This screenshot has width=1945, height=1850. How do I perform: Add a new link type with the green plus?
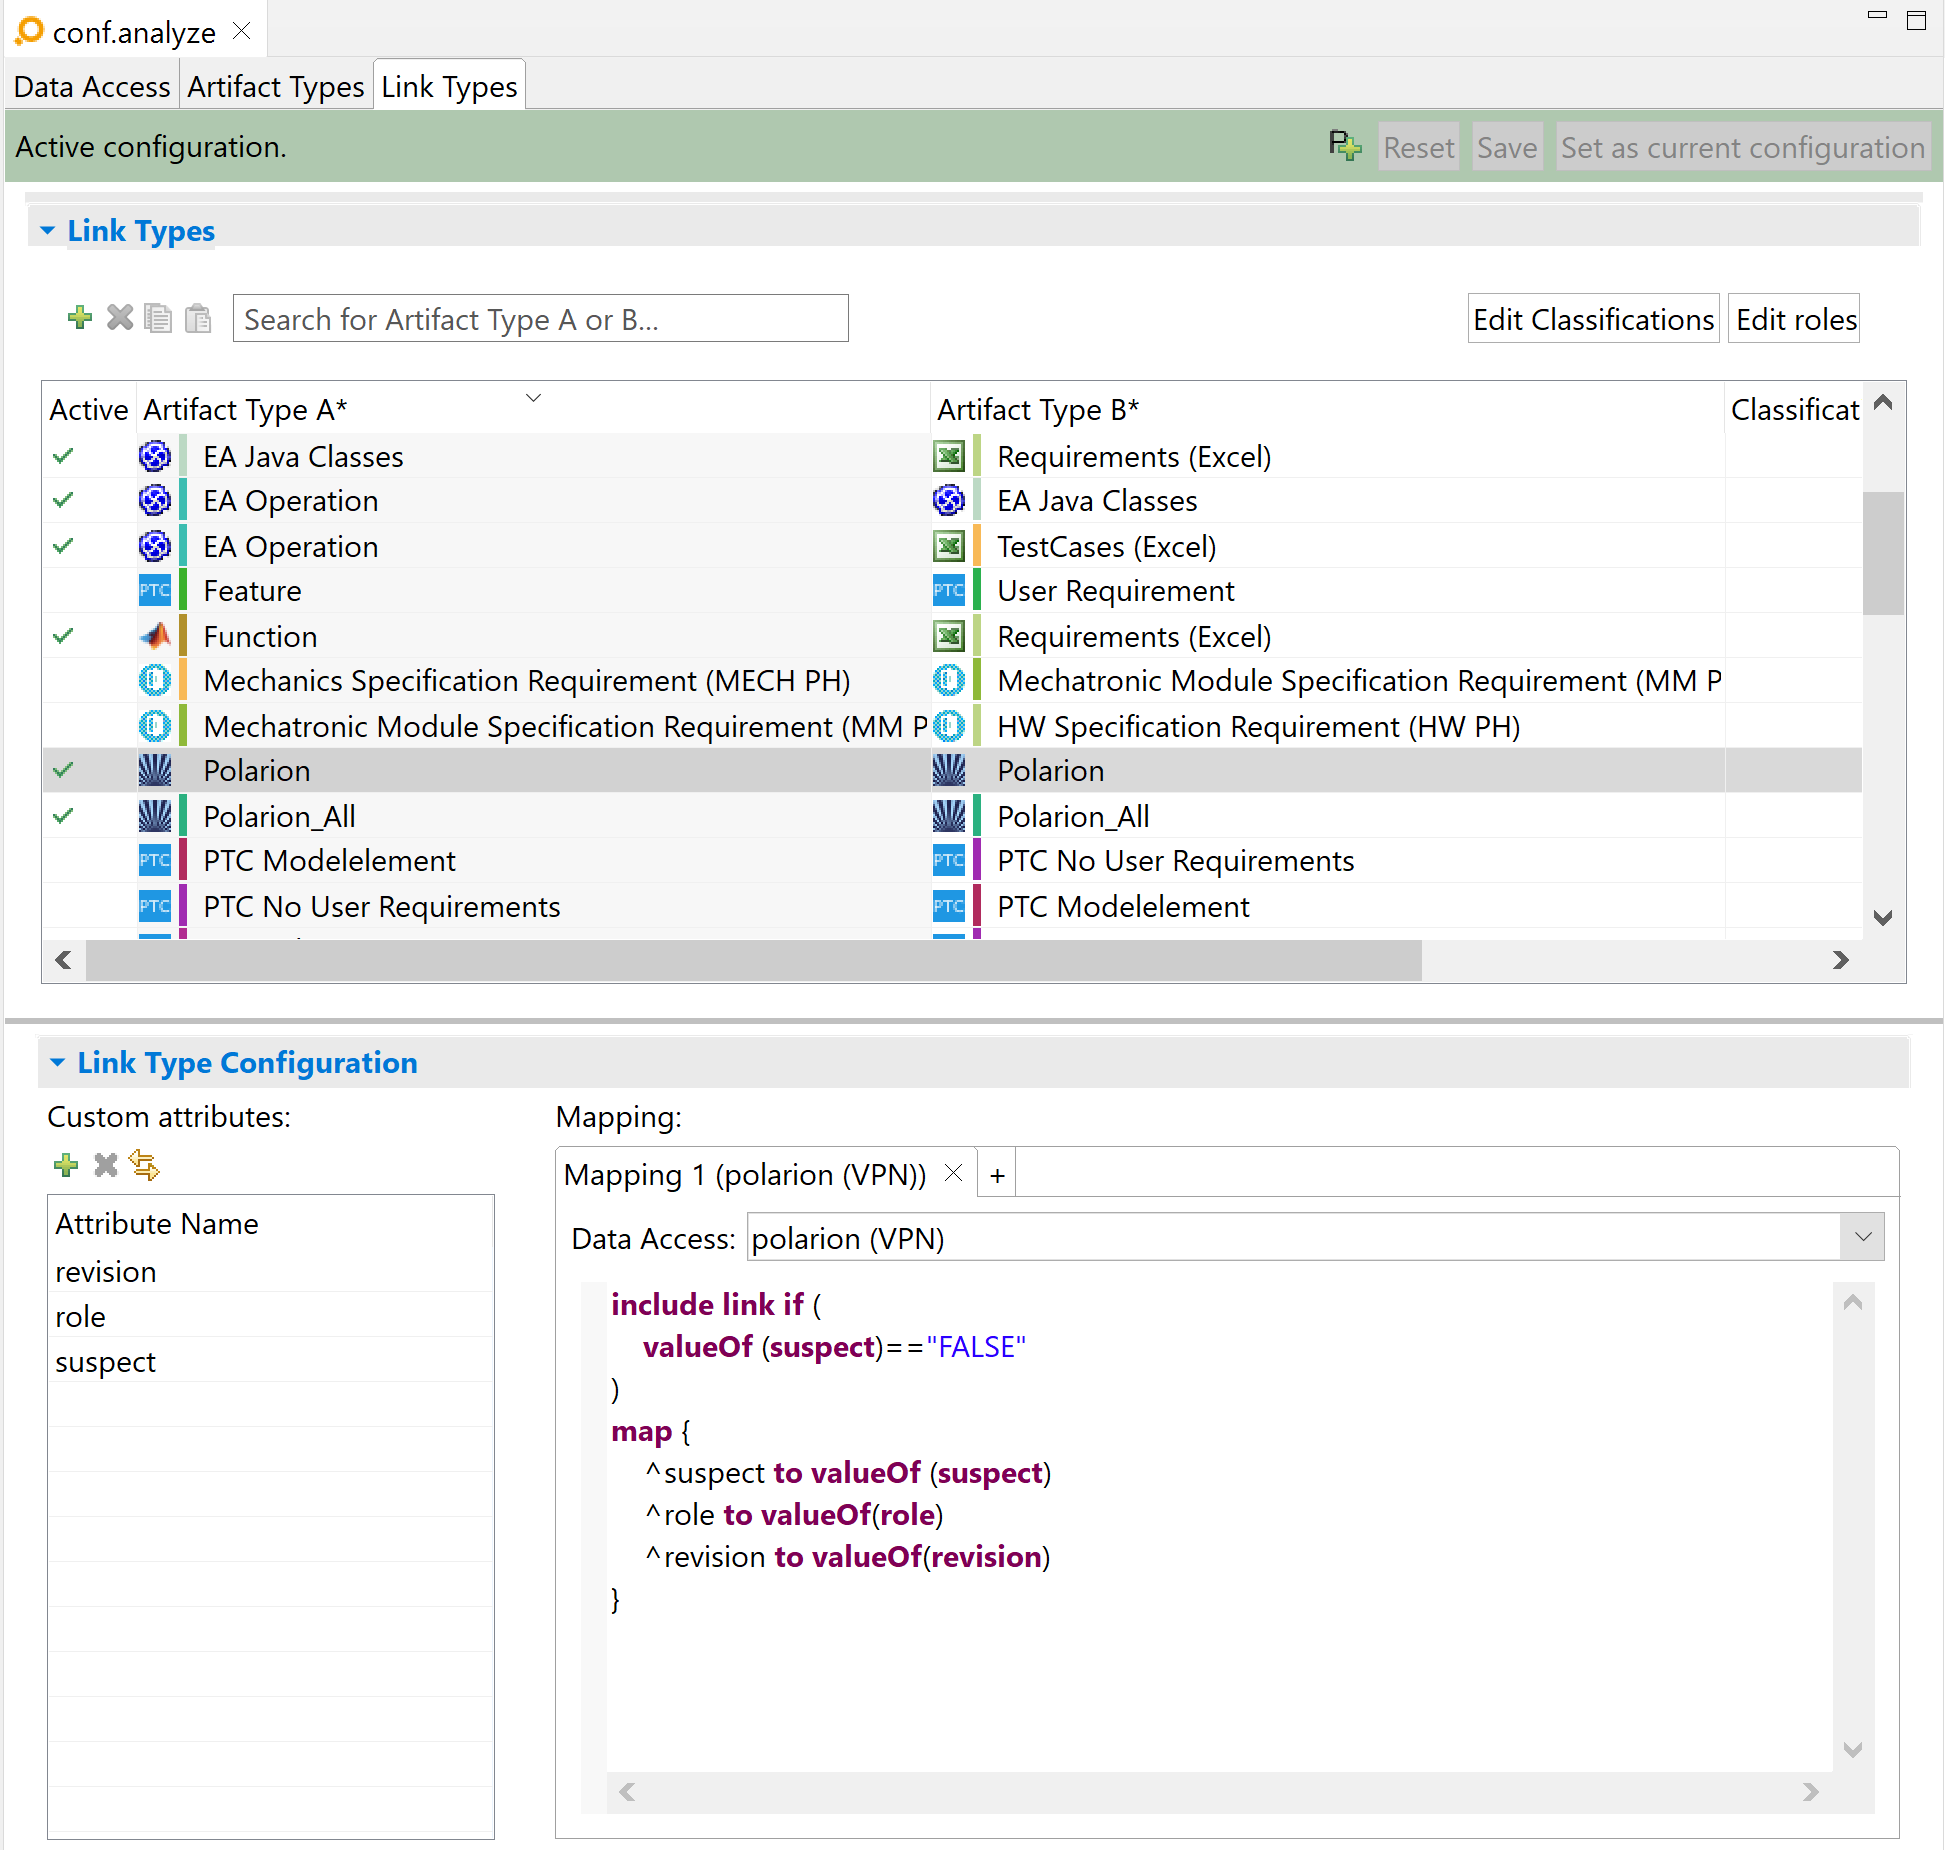[80, 318]
